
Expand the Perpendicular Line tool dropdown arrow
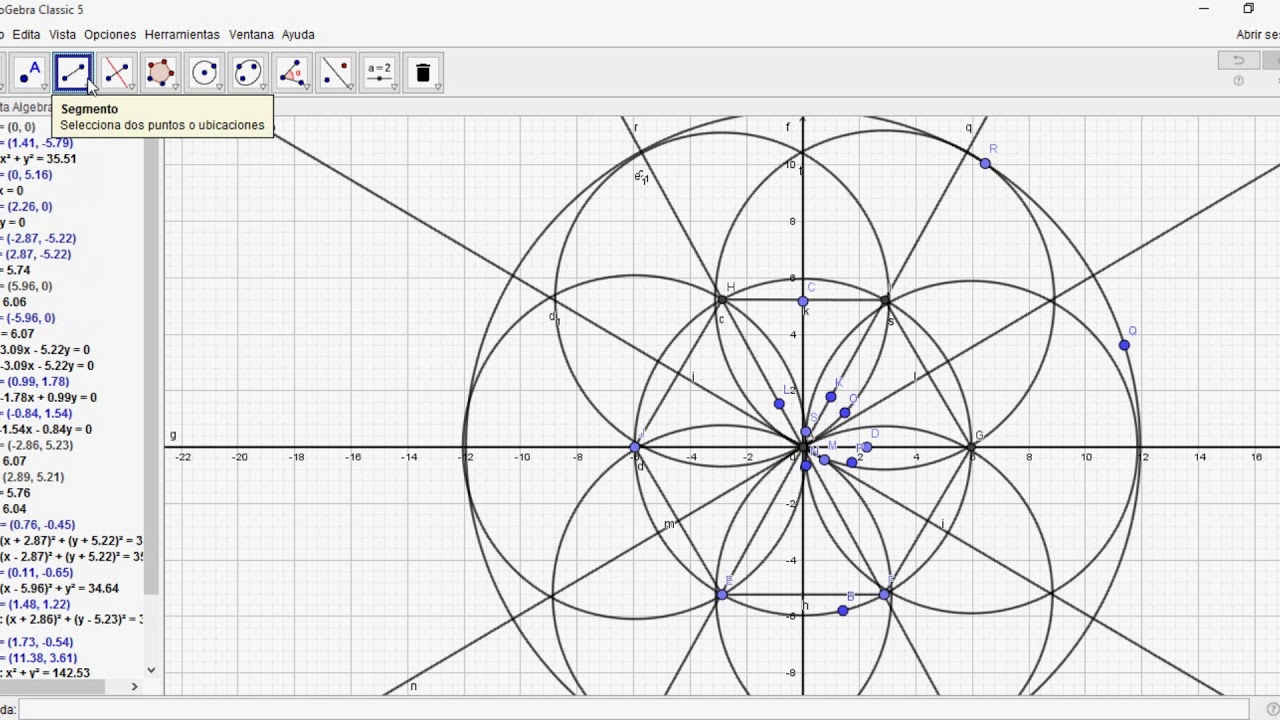tap(131, 87)
